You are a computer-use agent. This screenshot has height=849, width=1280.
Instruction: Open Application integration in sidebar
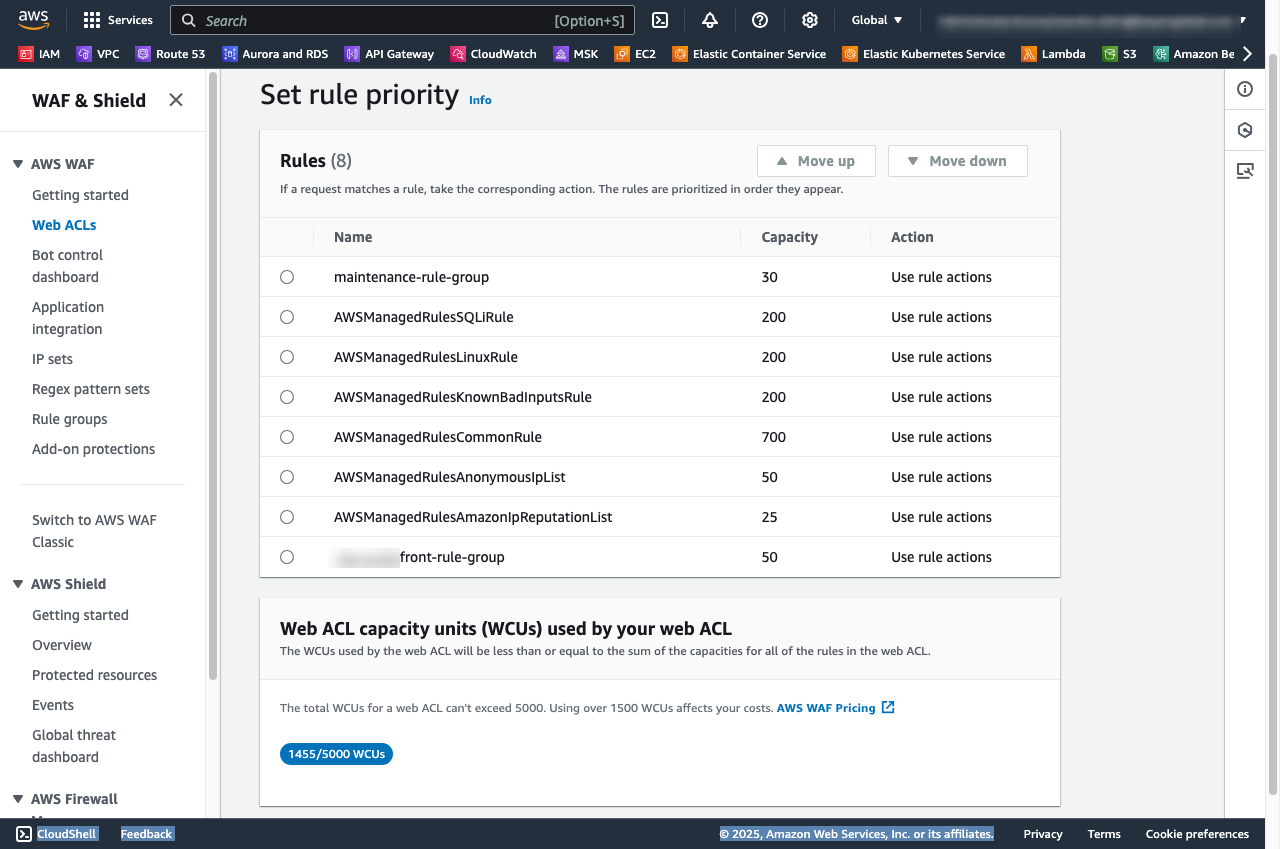pyautogui.click(x=68, y=318)
